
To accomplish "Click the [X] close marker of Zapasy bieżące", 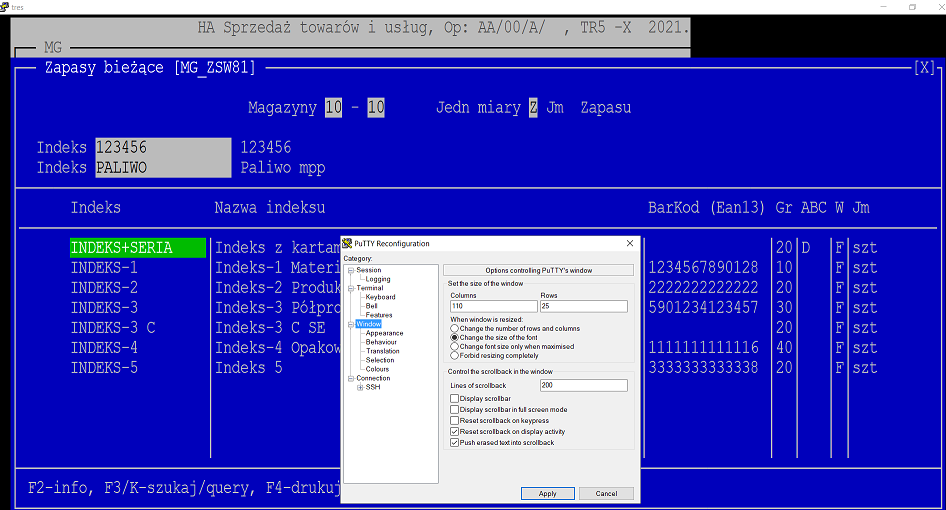I will 924,68.
